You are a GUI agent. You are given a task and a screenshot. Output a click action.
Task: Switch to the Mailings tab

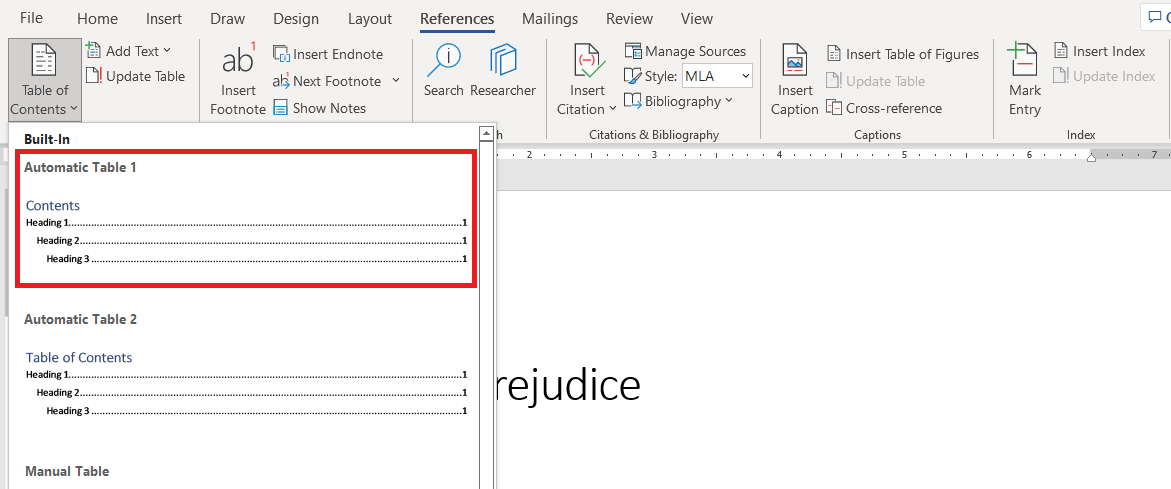click(x=550, y=19)
